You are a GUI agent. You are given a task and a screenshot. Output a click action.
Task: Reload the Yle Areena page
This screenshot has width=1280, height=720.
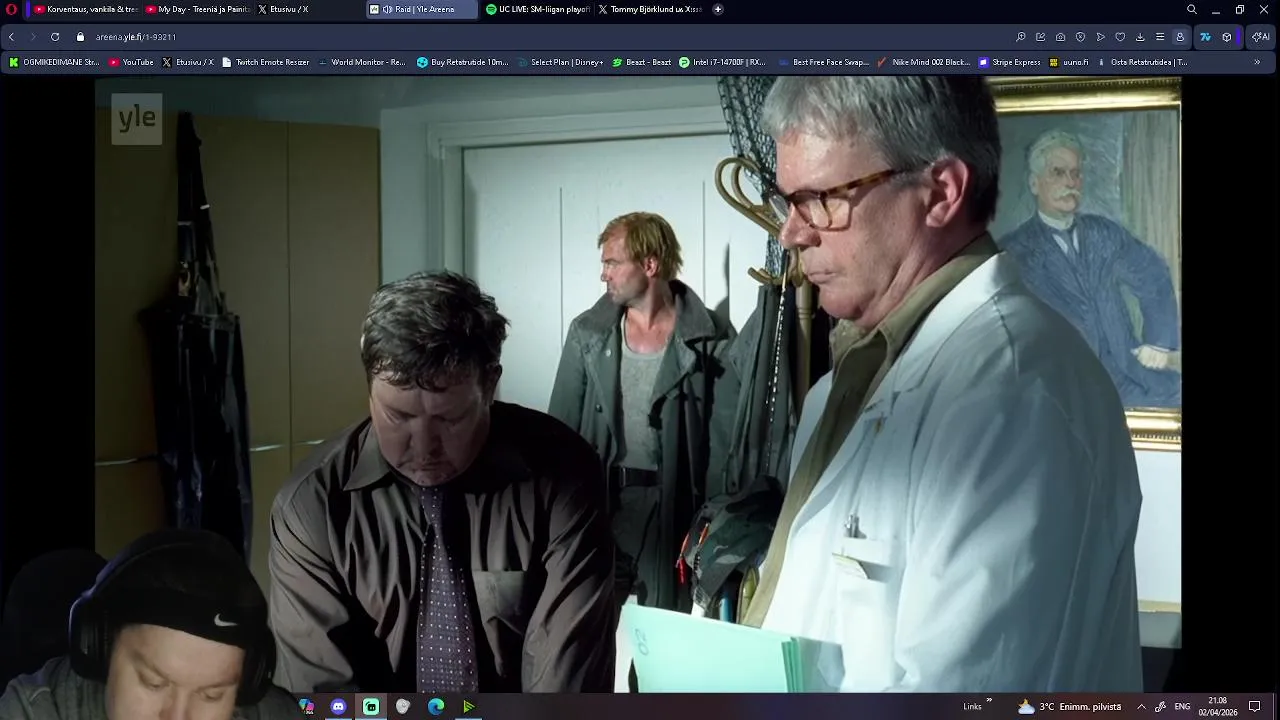coord(55,37)
